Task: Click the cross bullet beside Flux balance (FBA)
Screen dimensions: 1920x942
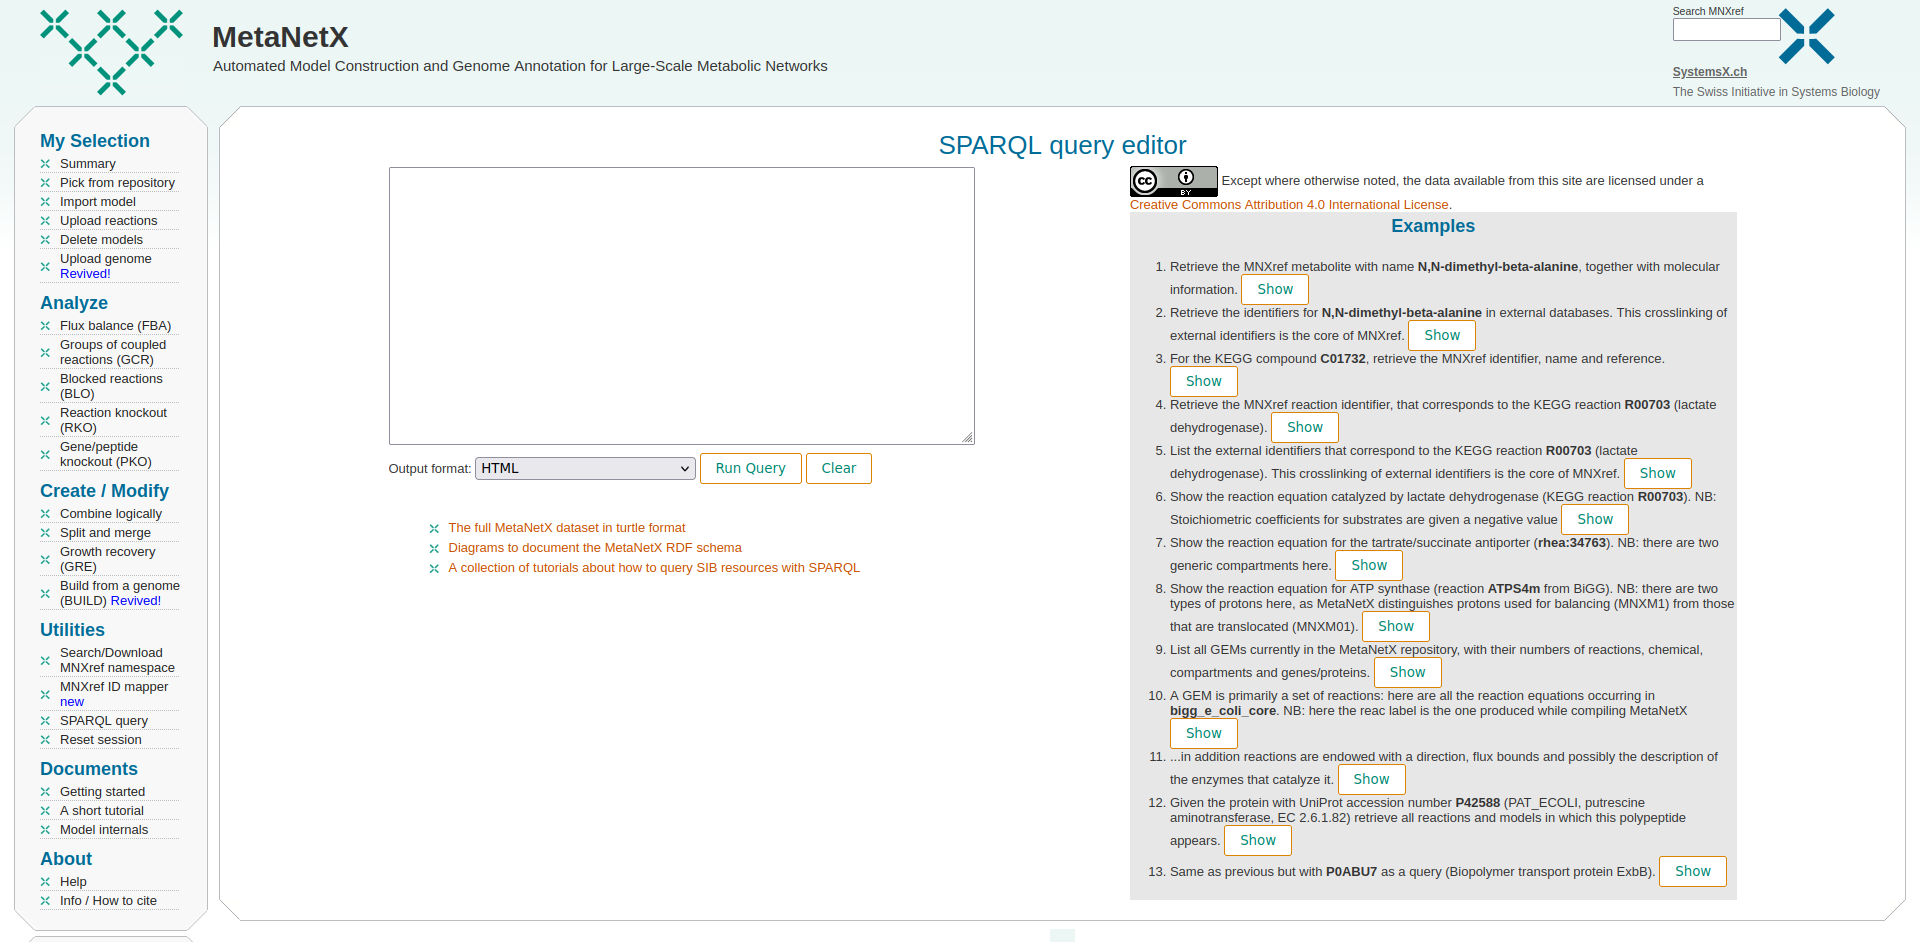Action: [x=45, y=326]
